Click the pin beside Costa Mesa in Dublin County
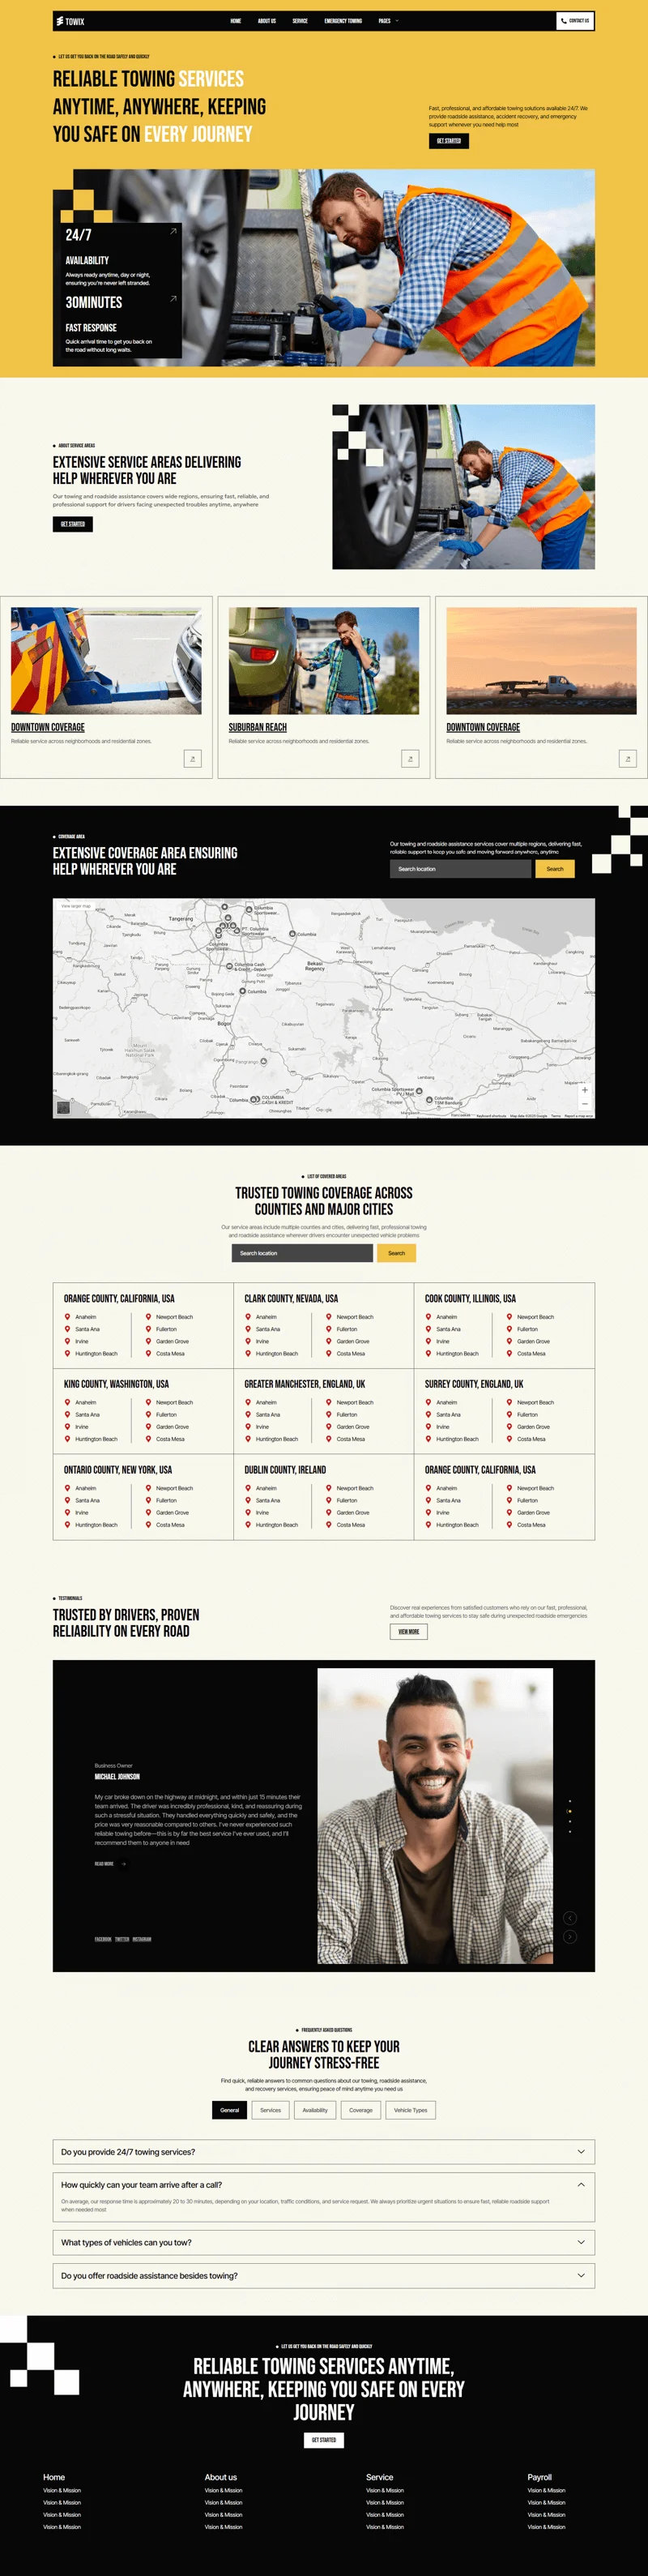 [329, 1525]
